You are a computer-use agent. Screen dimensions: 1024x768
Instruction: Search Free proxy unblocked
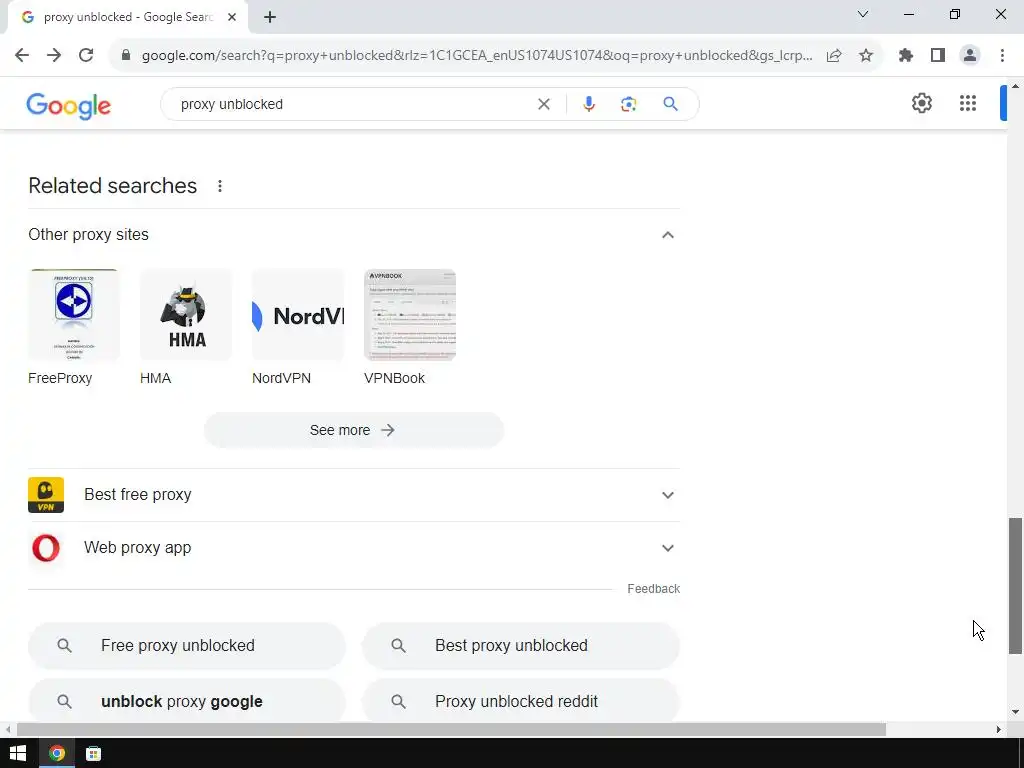point(187,645)
